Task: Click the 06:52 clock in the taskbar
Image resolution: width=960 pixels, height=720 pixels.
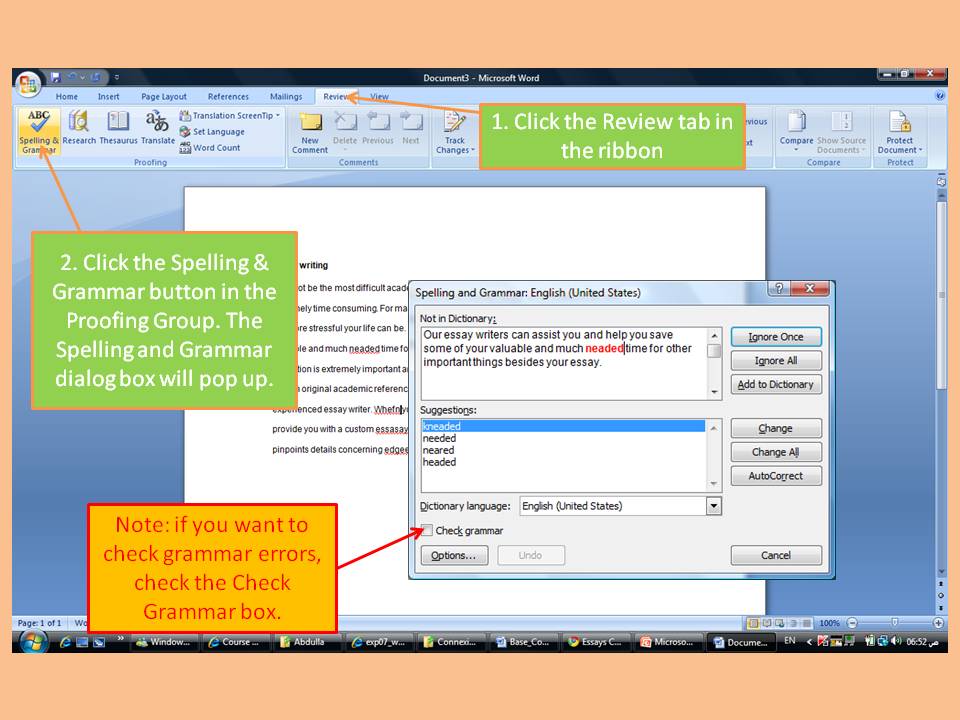Action: point(923,642)
